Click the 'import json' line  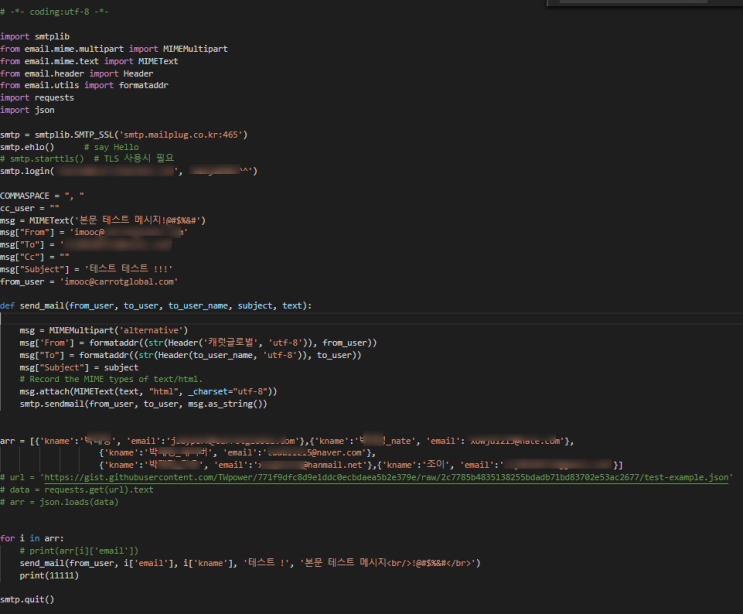(27, 110)
